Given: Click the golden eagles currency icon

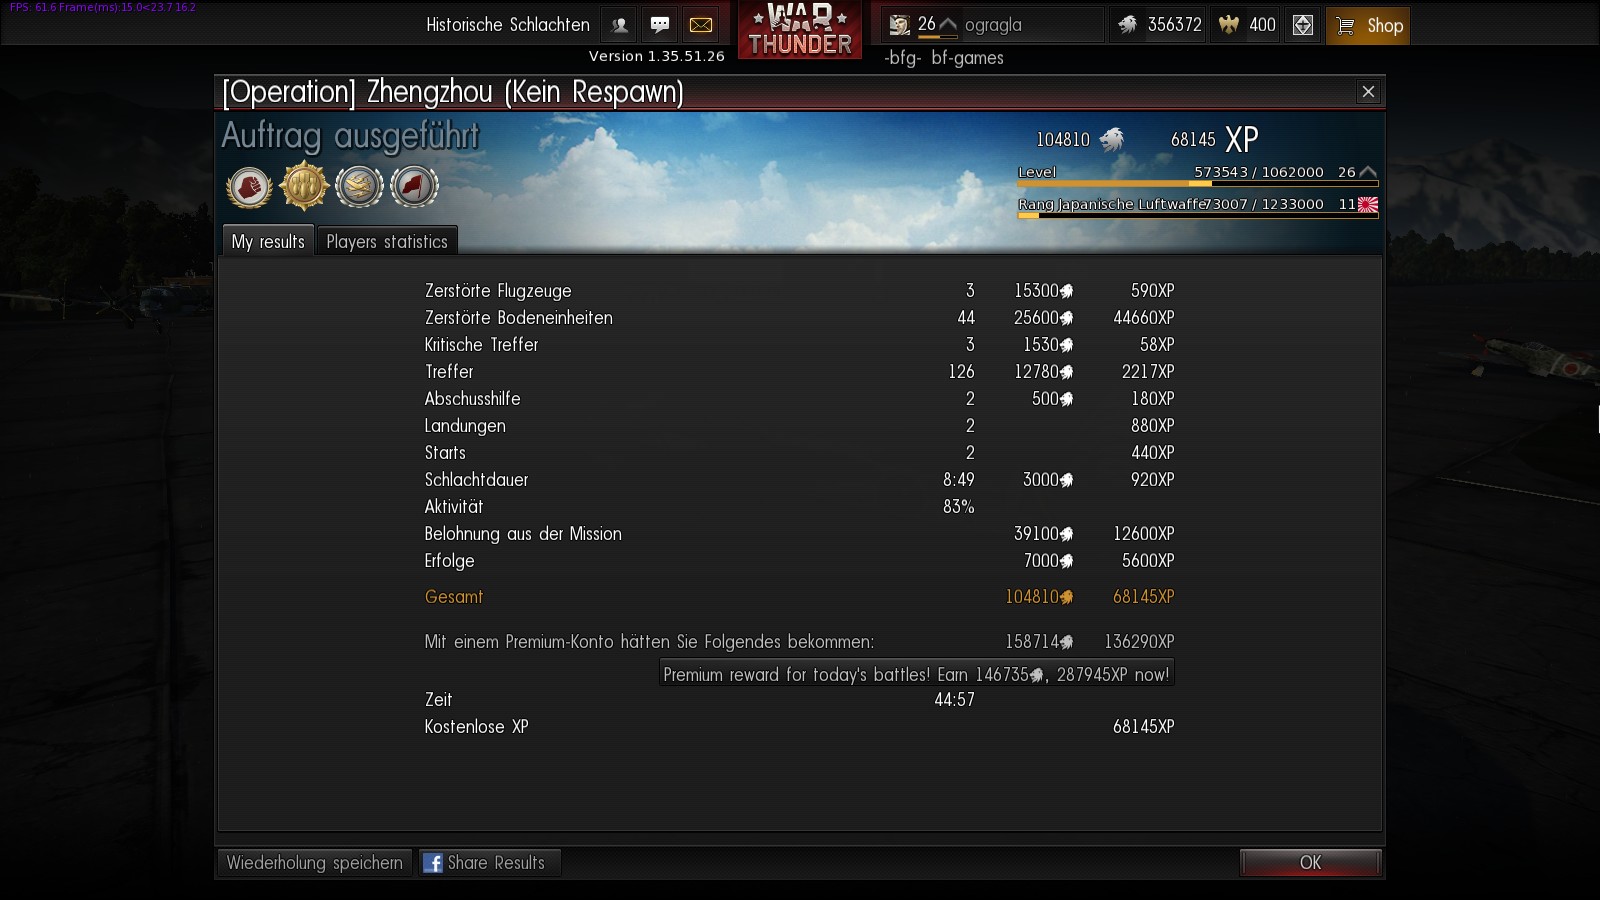Looking at the screenshot, I should pyautogui.click(x=1229, y=25).
